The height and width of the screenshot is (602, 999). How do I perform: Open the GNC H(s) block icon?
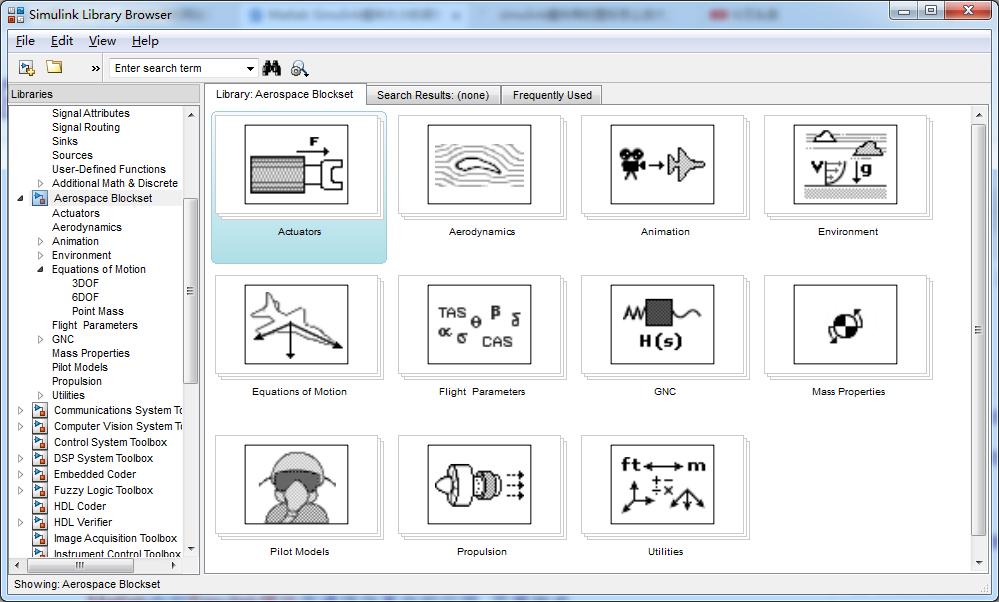(x=664, y=324)
